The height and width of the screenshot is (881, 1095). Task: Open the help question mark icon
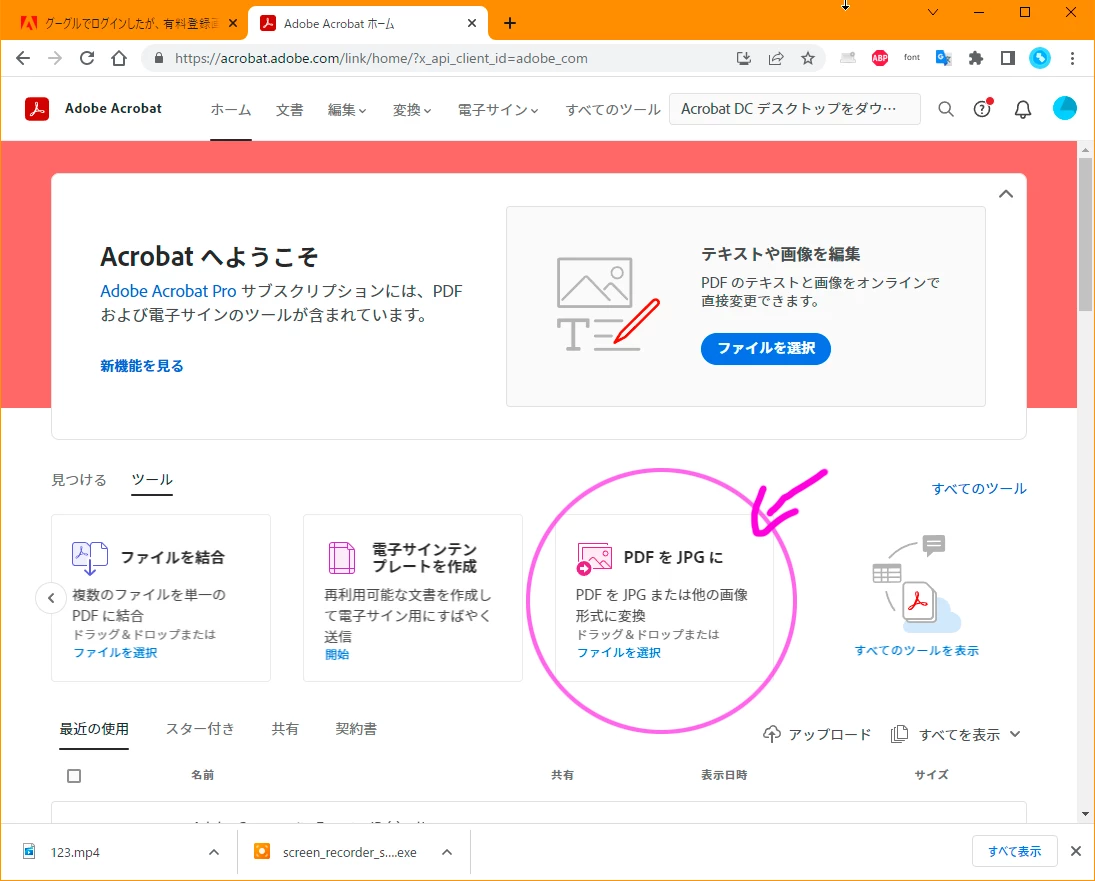(x=983, y=108)
